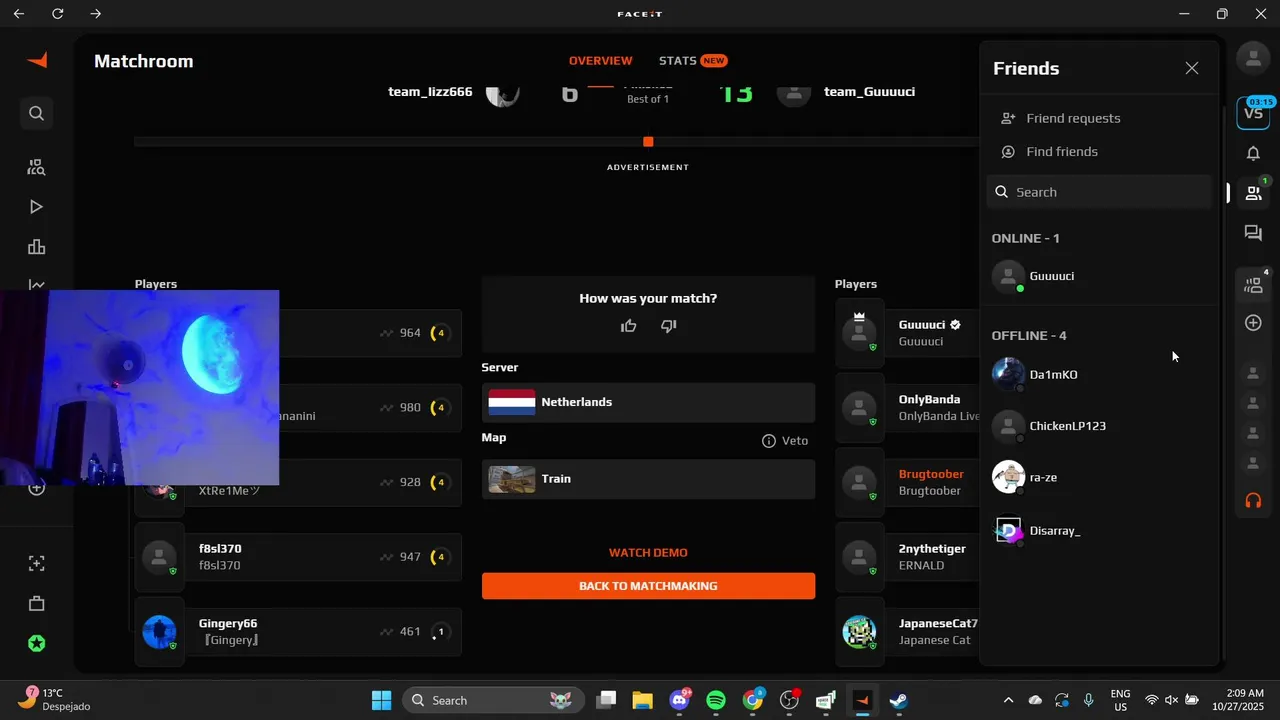Click team_lizz666 team name
The width and height of the screenshot is (1280, 720).
pyautogui.click(x=430, y=92)
